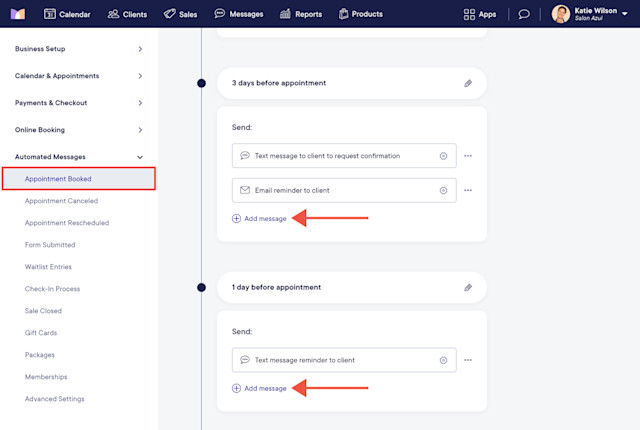Collapse the Automated Messages section
Image resolution: width=640 pixels, height=430 pixels.
pyautogui.click(x=79, y=157)
